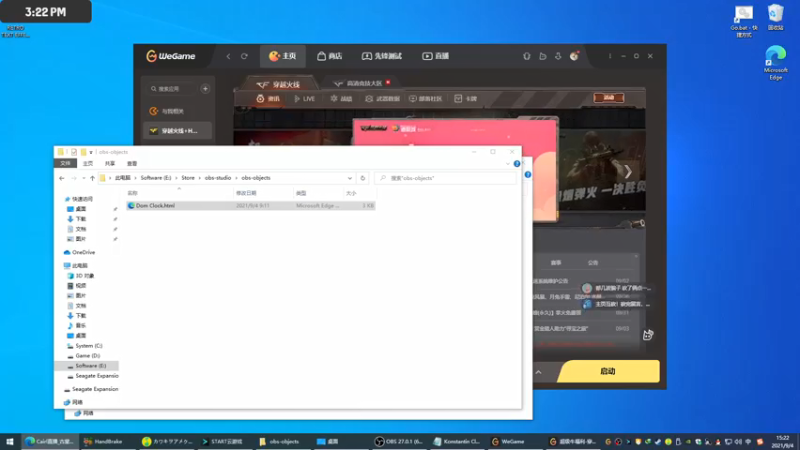The image size is (800, 450).
Task: Go back in WeGame navigation
Action: coord(228,56)
